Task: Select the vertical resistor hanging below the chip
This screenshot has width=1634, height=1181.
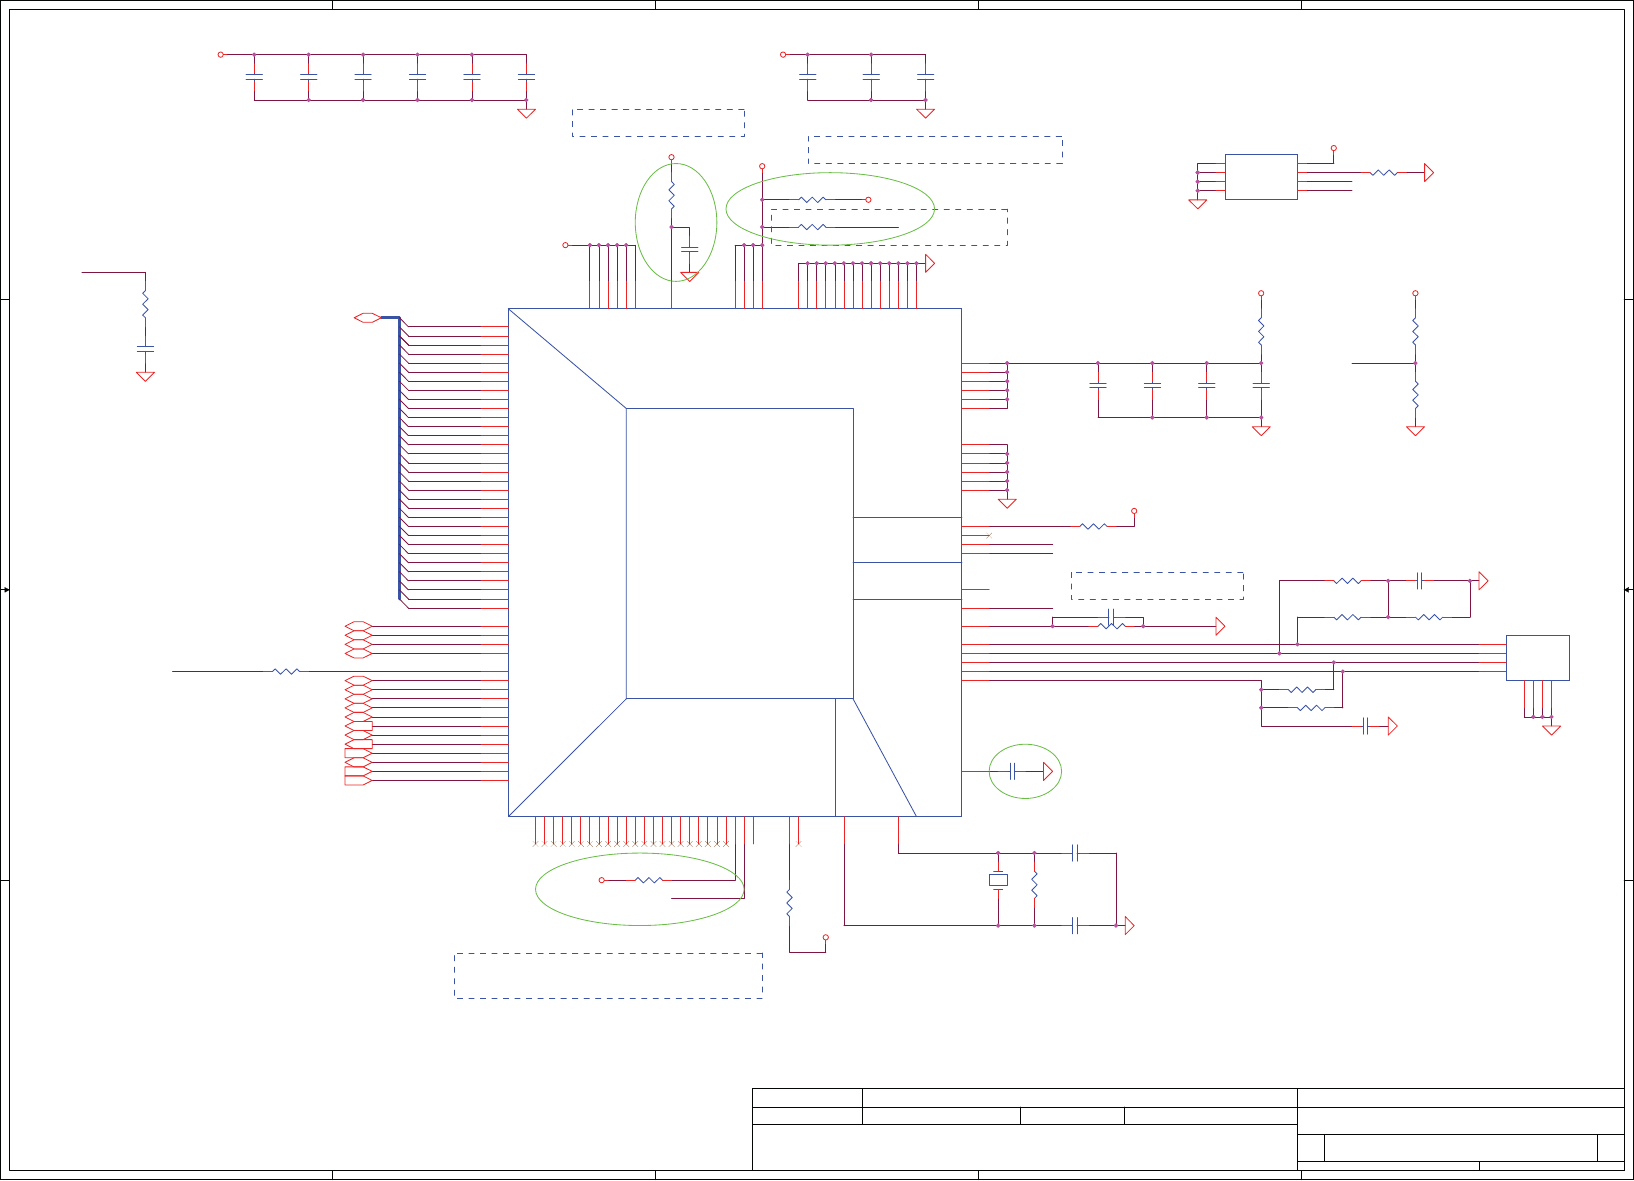Action: tap(789, 903)
